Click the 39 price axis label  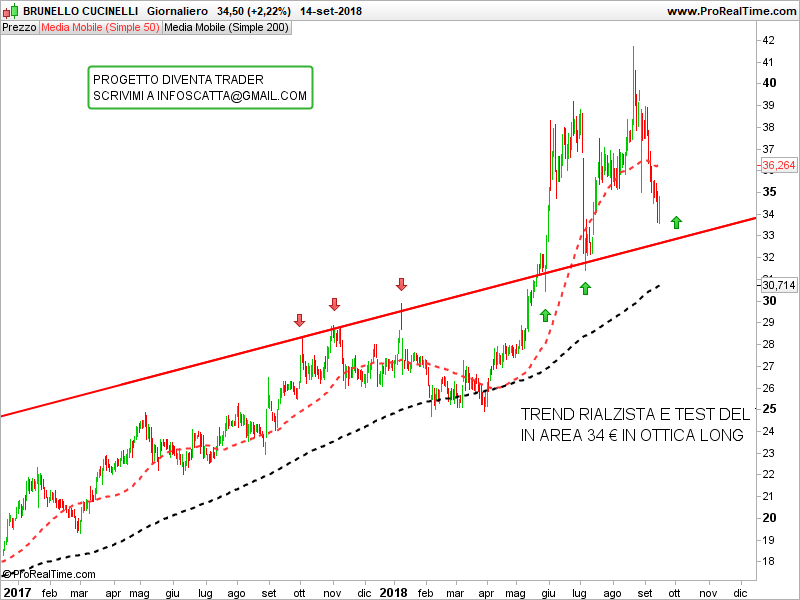tap(768, 105)
